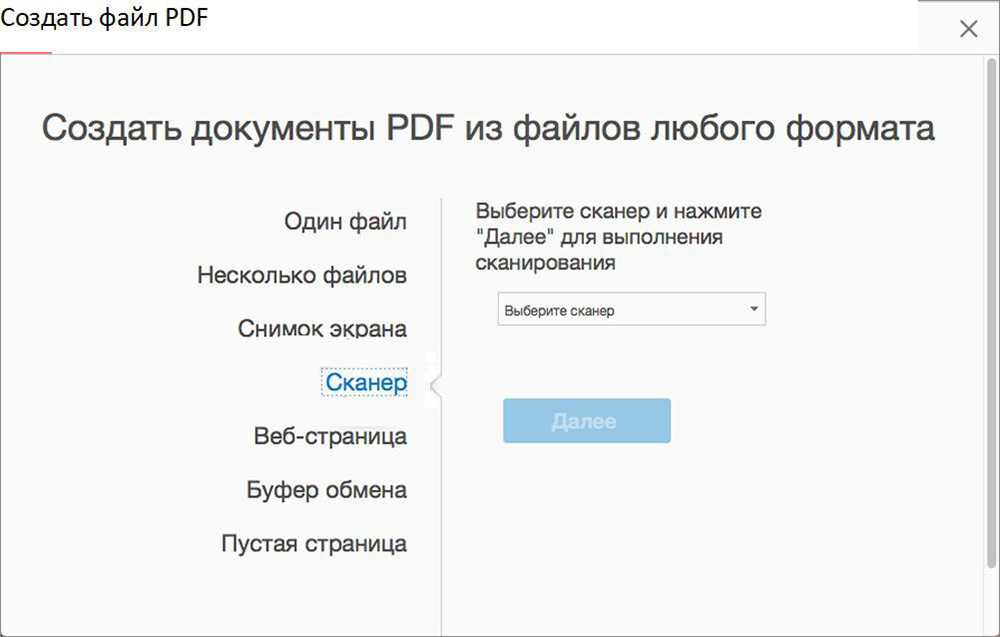Click the Создать файл PDF window title
The image size is (1000, 637).
pos(104,19)
